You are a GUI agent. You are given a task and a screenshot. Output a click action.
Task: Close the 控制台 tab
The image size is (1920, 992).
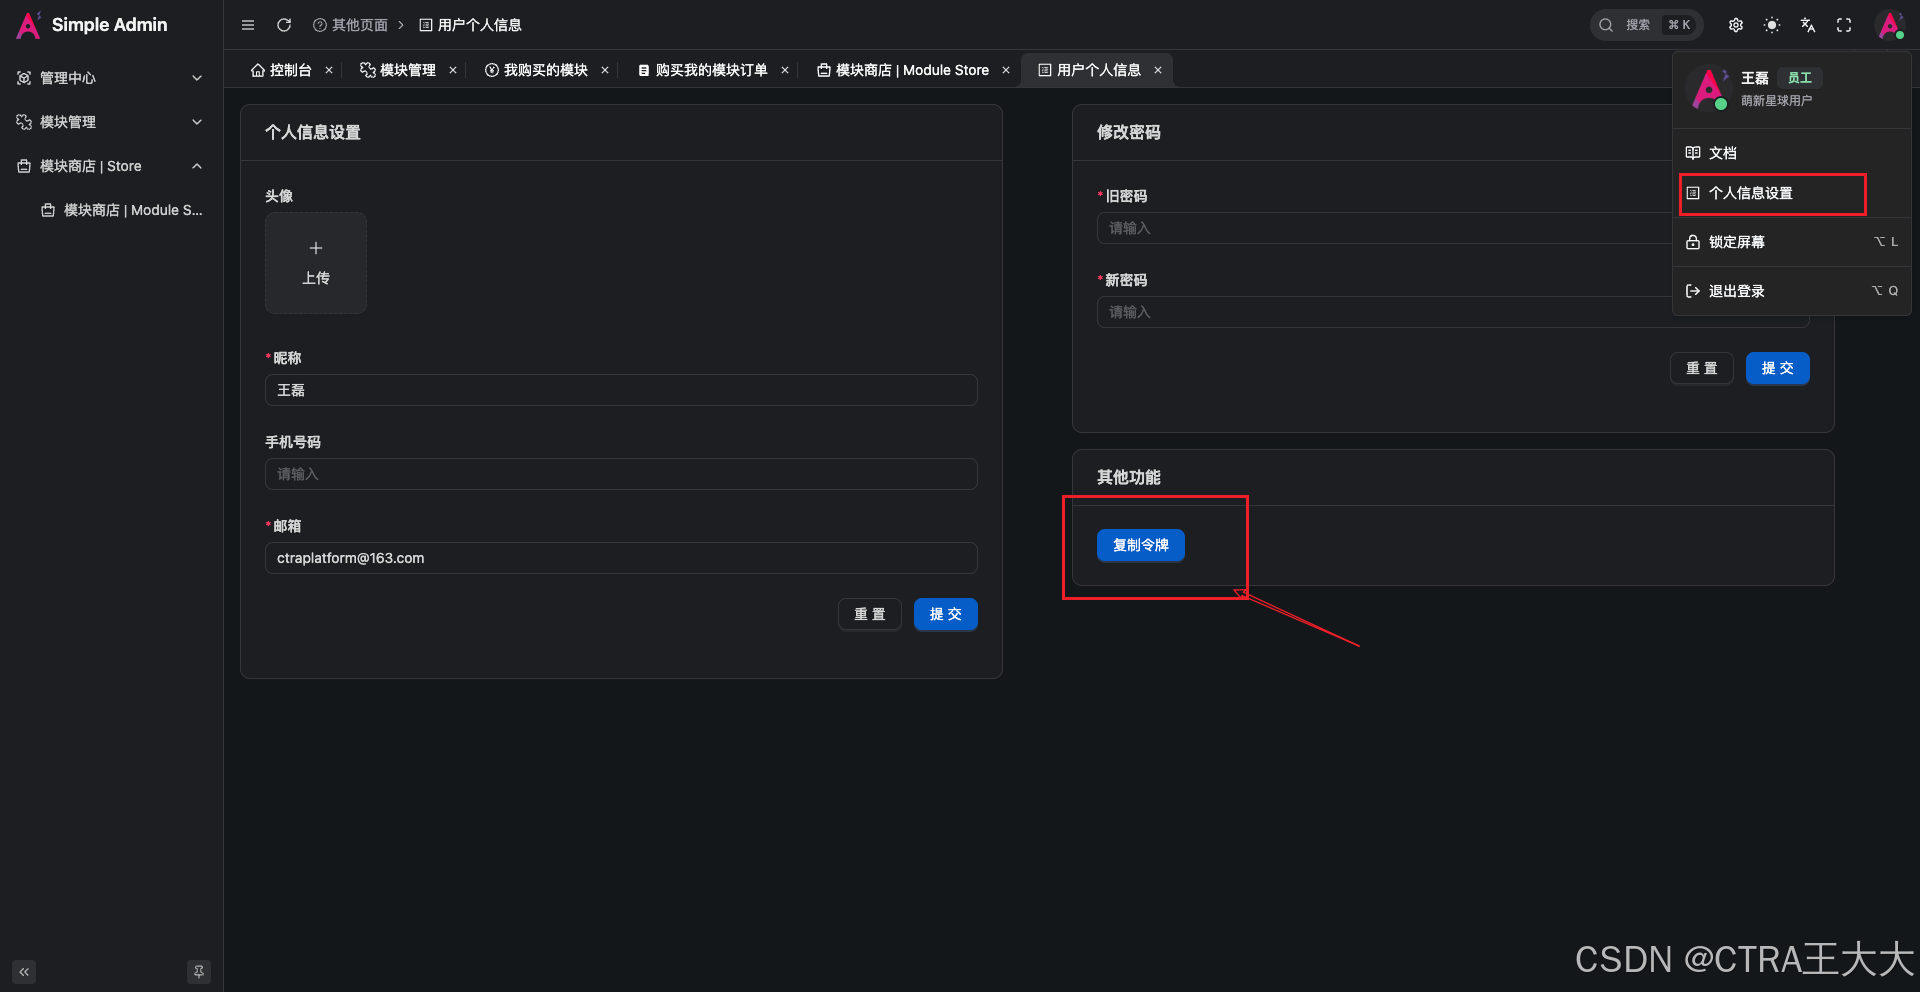329,70
